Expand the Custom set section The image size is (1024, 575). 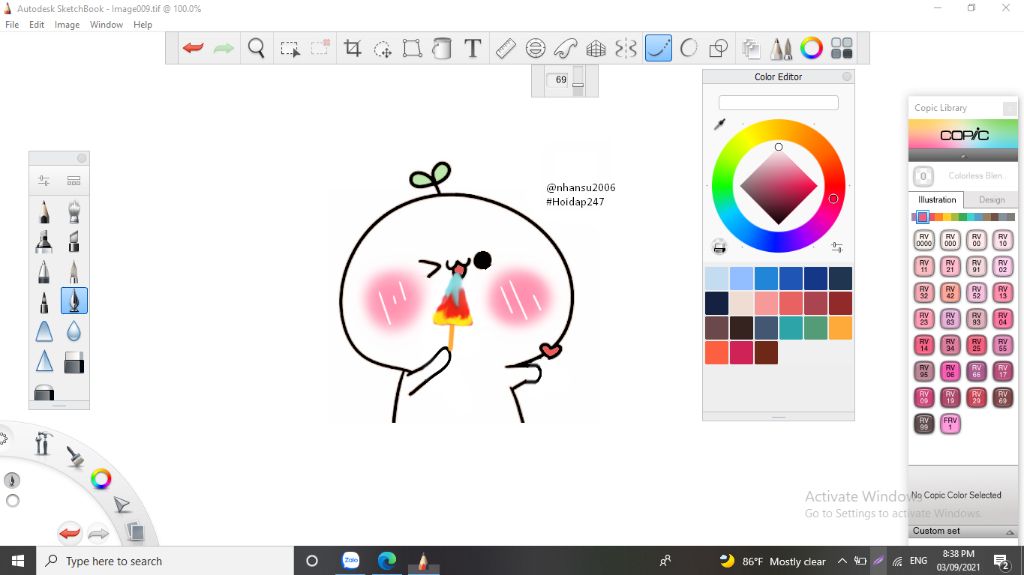pos(963,531)
